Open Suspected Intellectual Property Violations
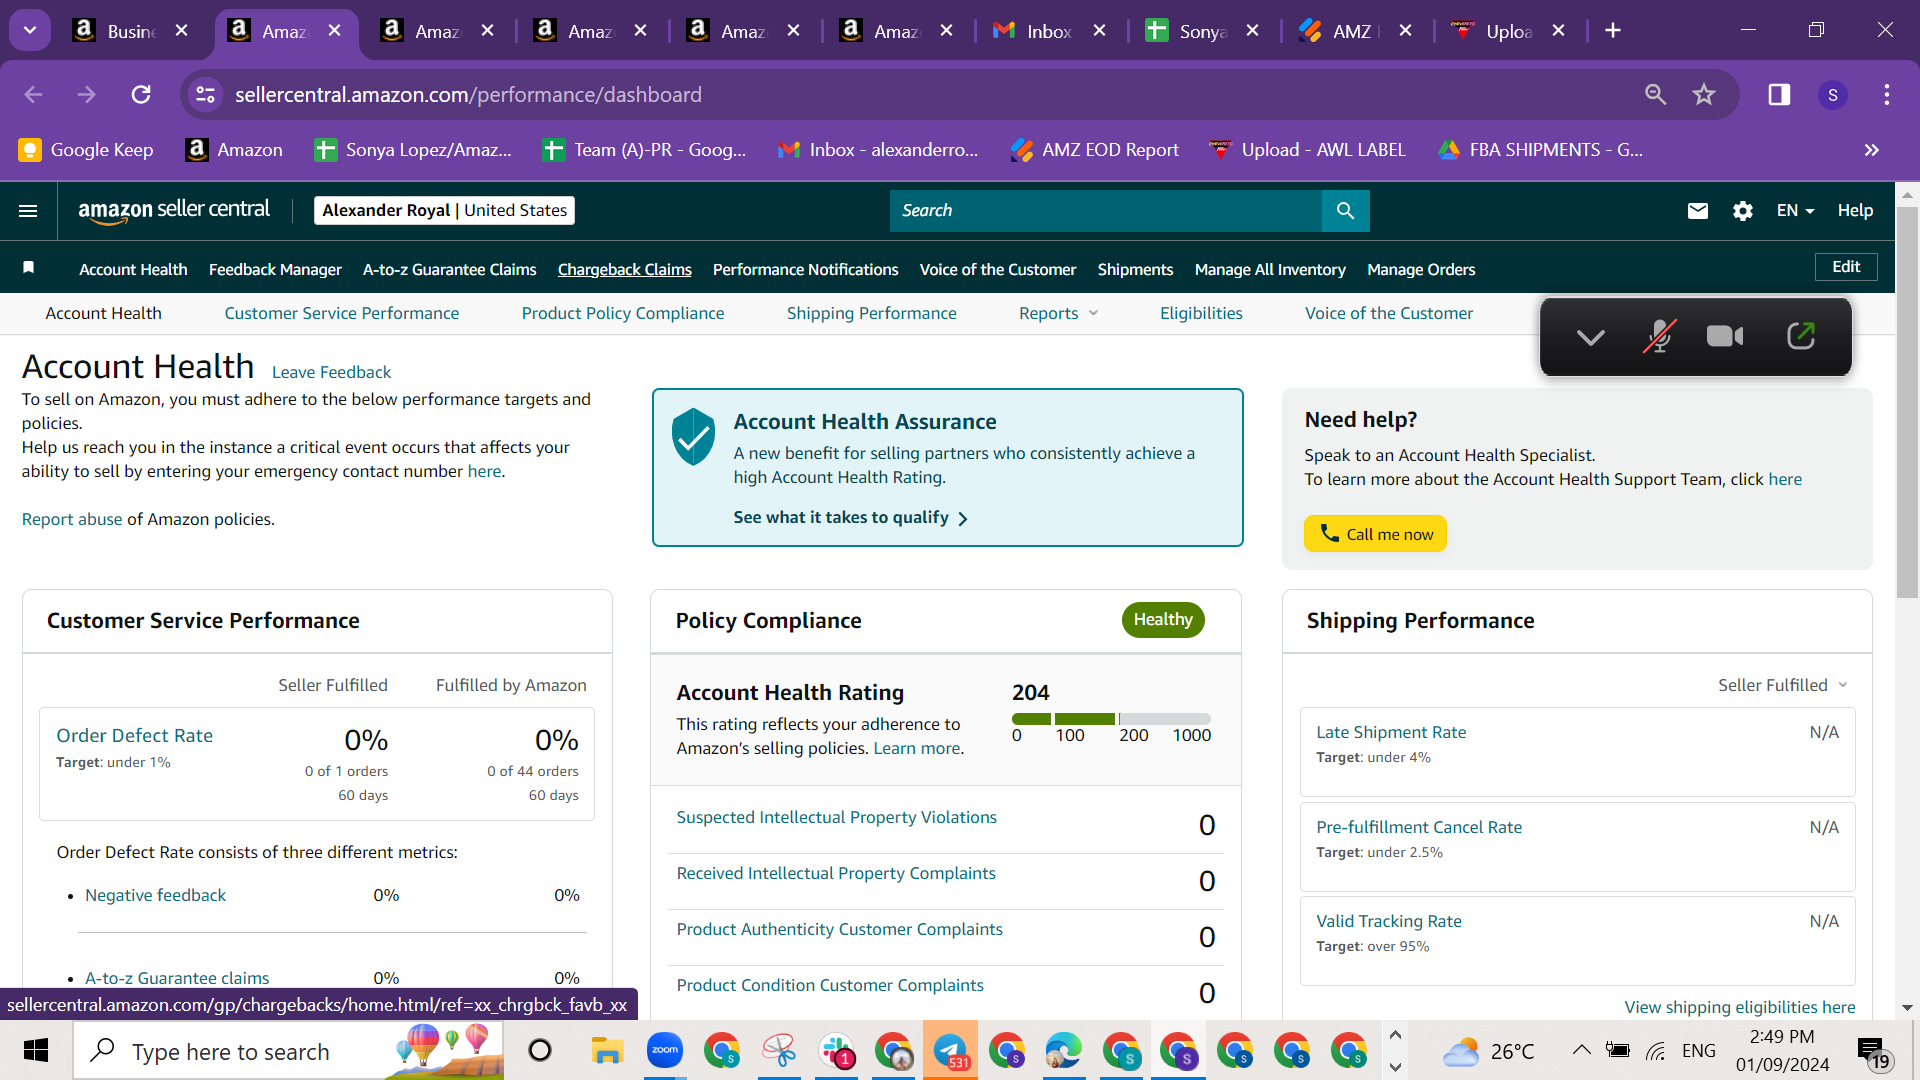Viewport: 1920px width, 1080px height. click(836, 818)
